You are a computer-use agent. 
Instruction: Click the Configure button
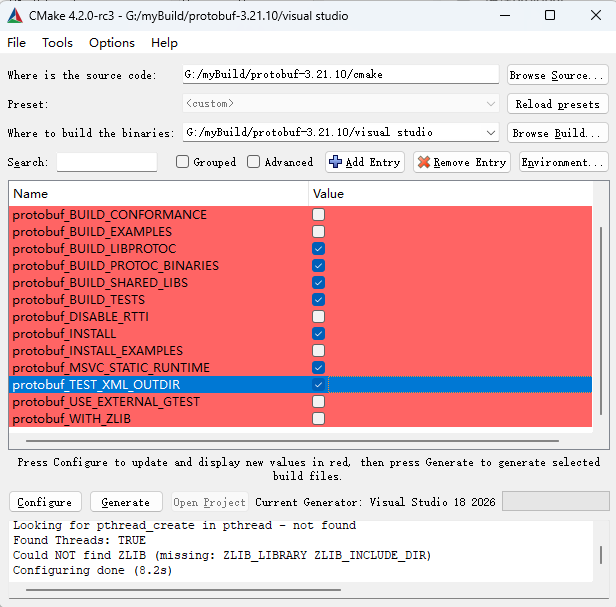pos(45,502)
